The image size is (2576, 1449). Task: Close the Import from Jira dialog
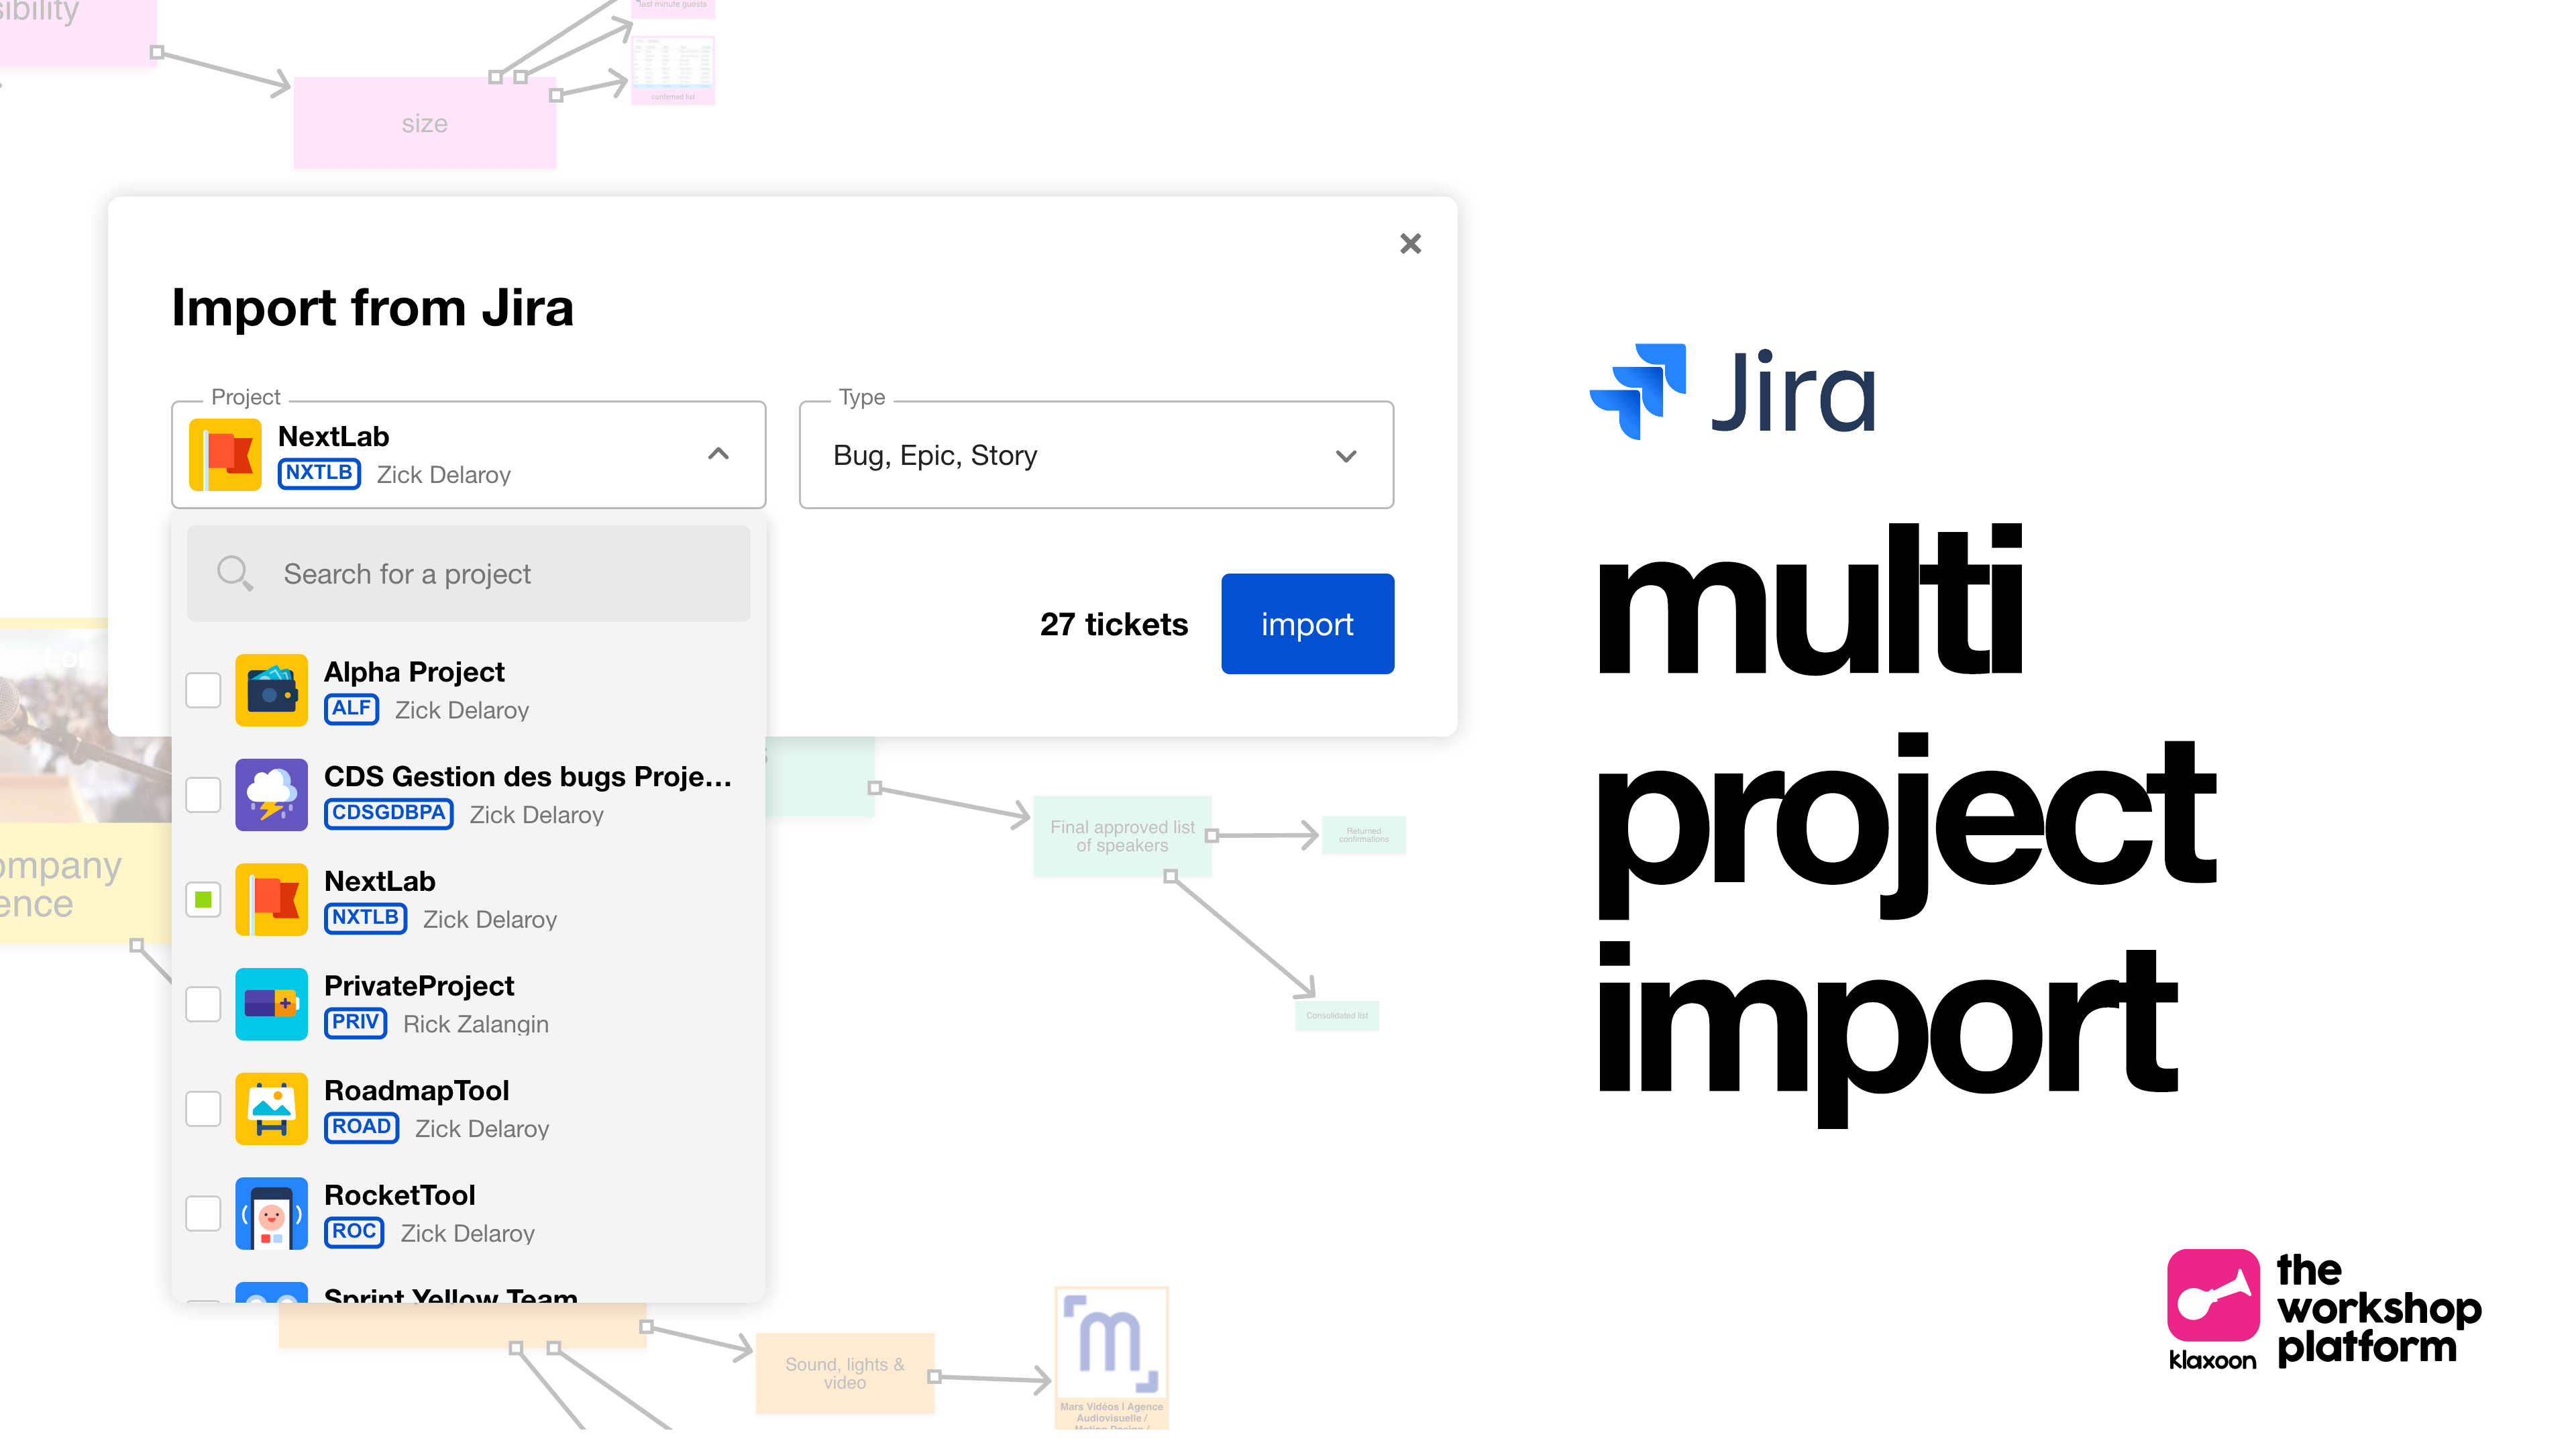coord(1410,244)
